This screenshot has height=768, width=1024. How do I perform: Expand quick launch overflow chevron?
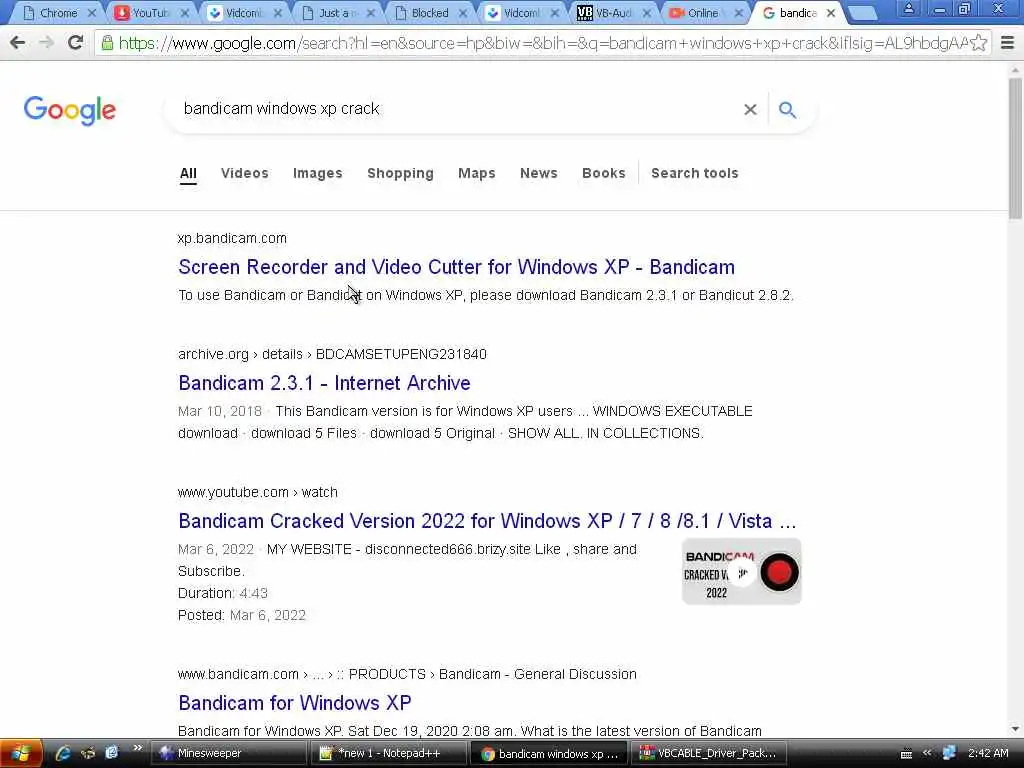coord(137,748)
